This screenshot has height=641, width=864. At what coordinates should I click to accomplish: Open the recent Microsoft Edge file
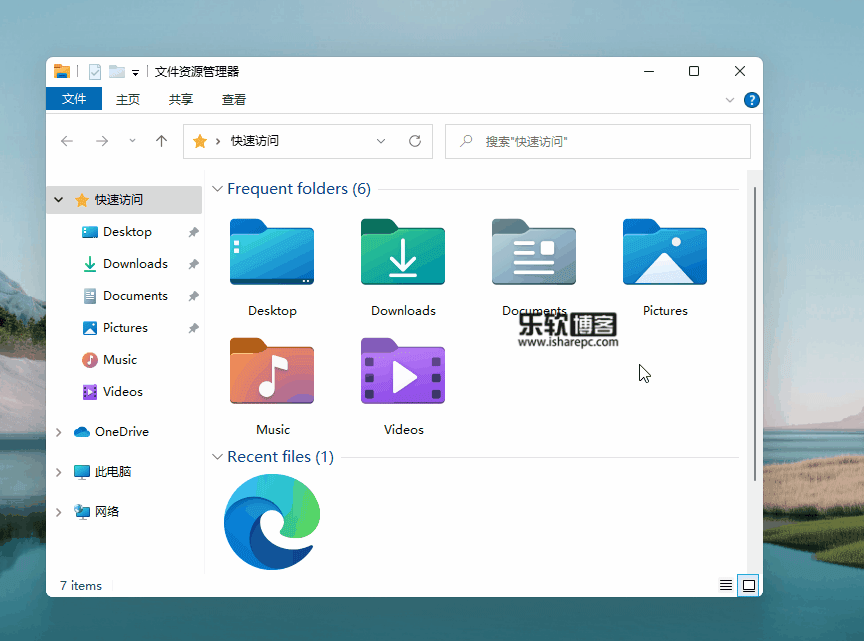(271, 520)
